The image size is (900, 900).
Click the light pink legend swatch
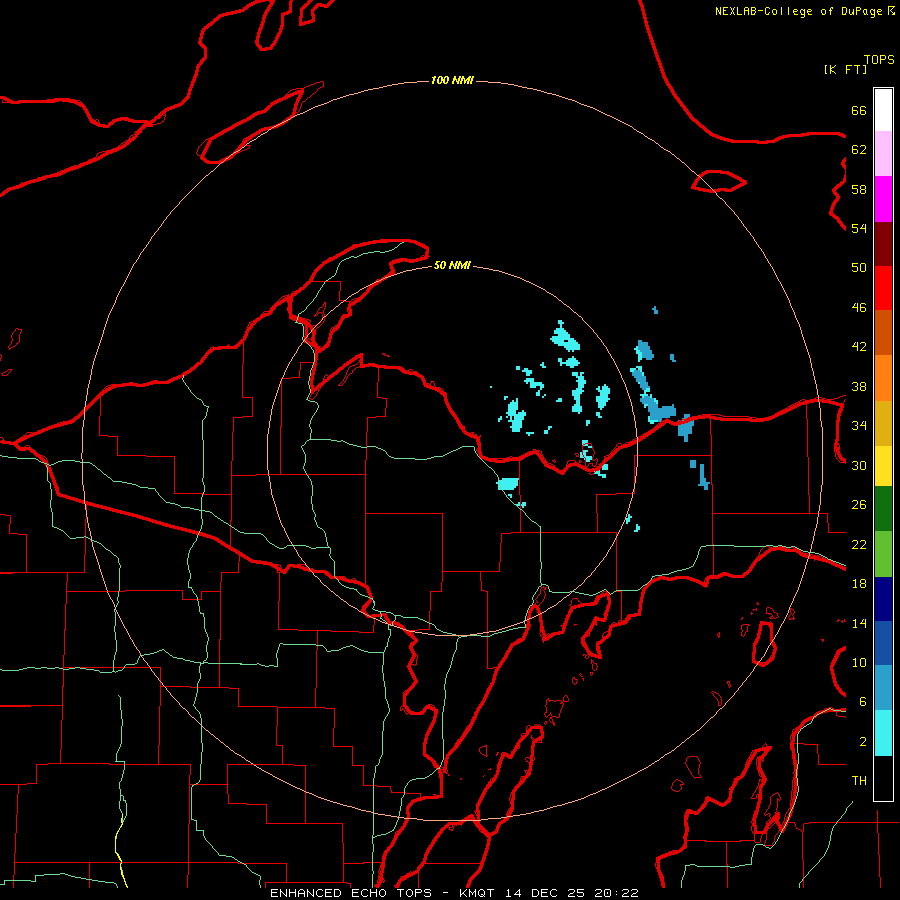click(x=883, y=154)
